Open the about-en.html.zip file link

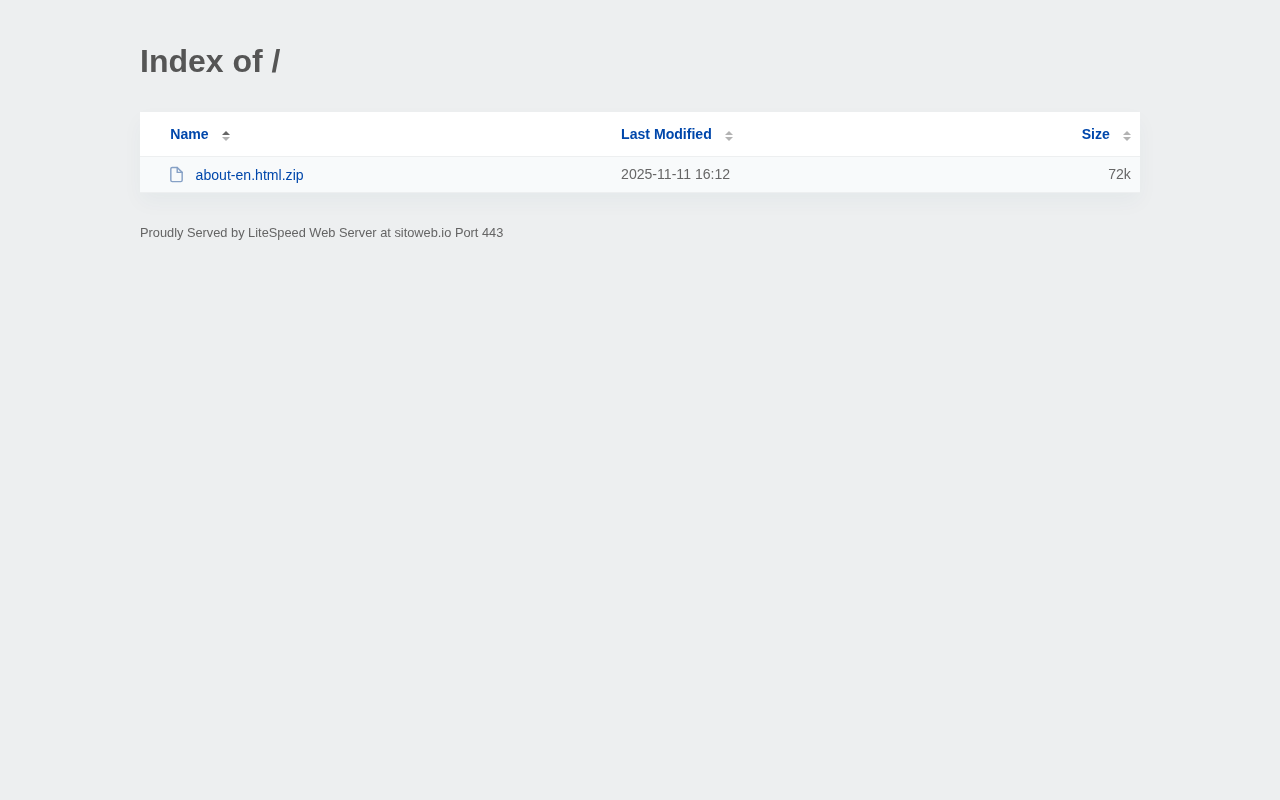[x=249, y=175]
